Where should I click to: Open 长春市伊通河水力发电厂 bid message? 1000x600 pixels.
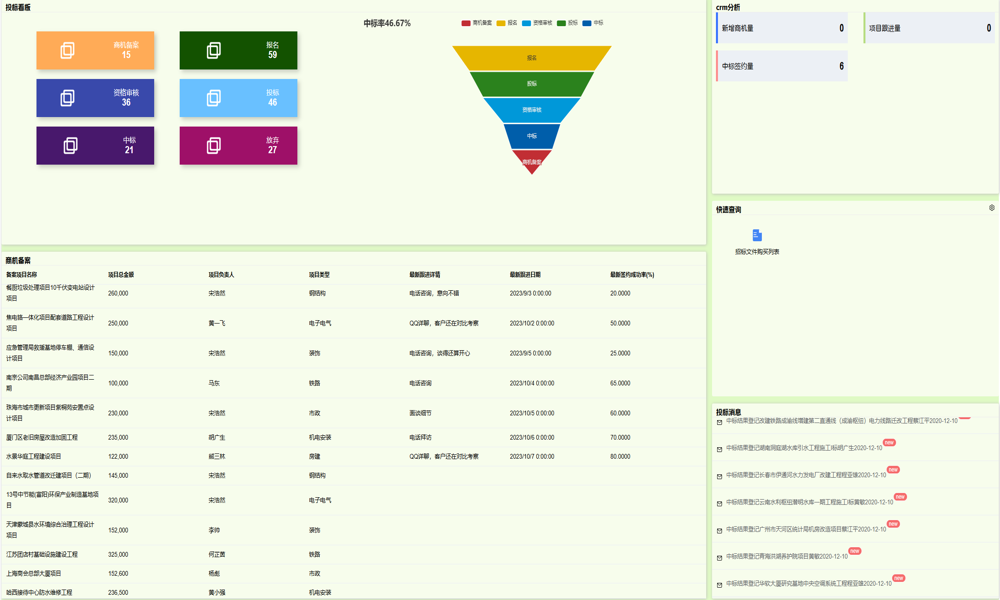806,476
